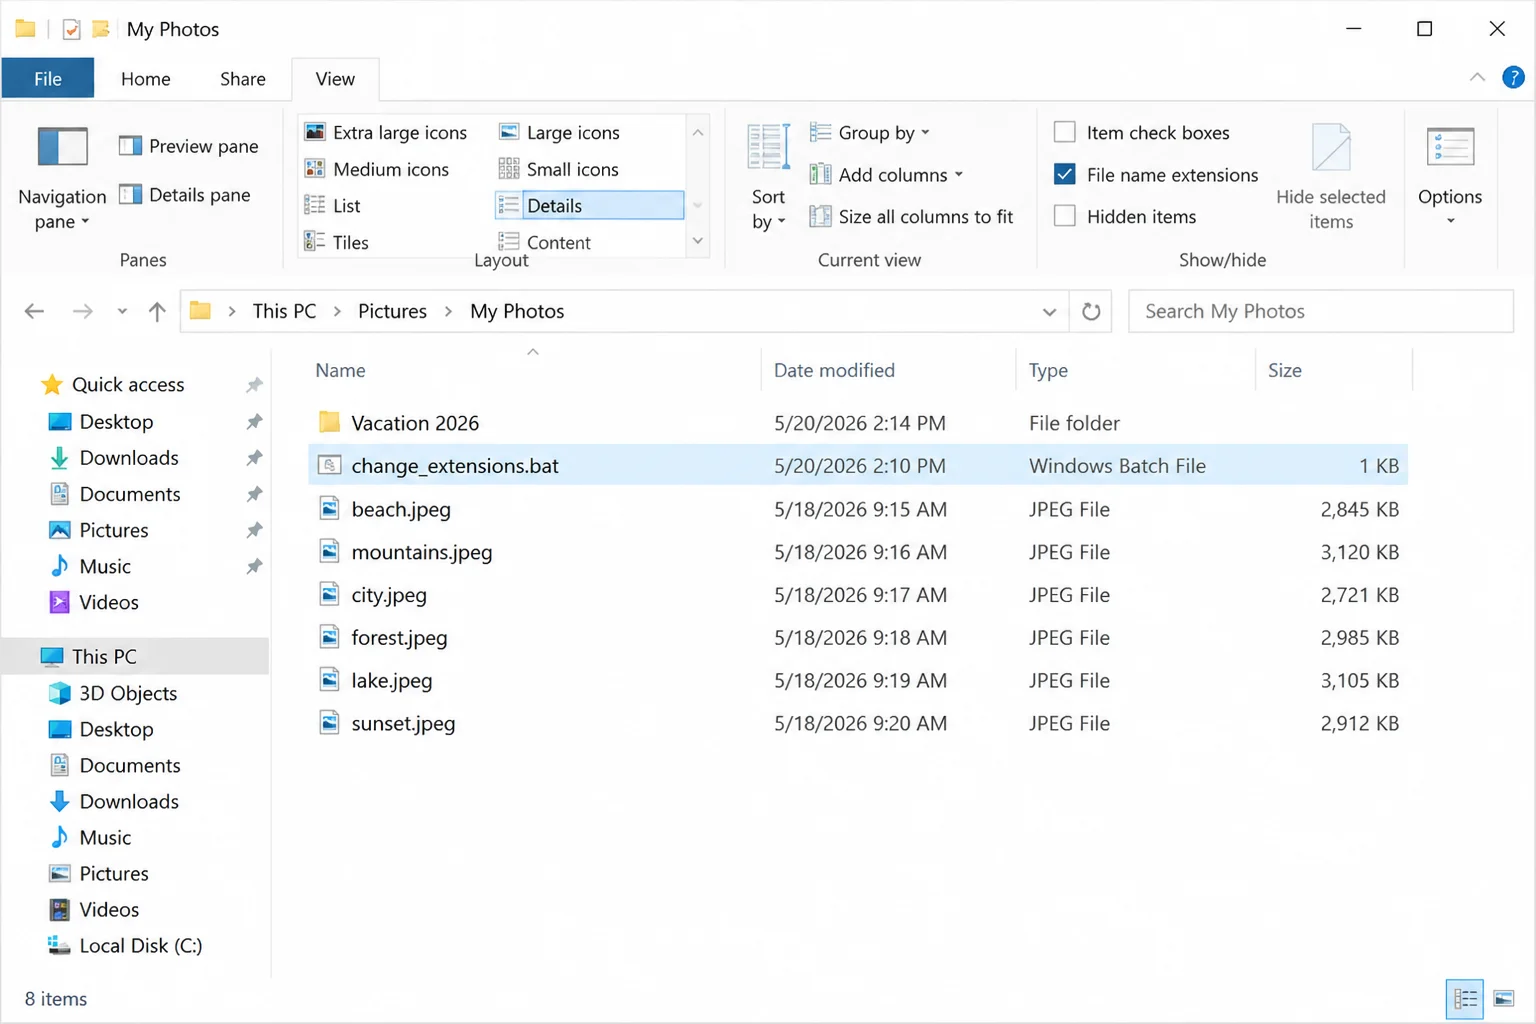
Task: Switch to details view in status bar
Action: point(1465,998)
